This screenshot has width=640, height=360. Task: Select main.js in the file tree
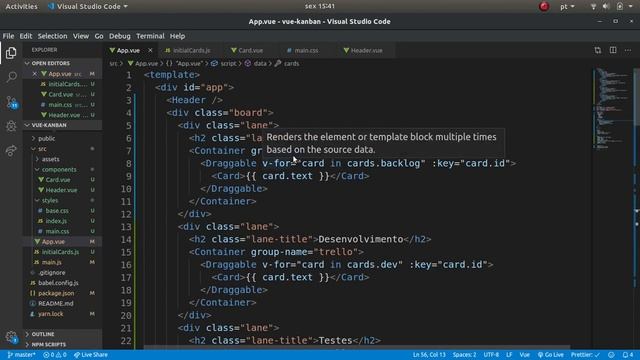pos(62,262)
